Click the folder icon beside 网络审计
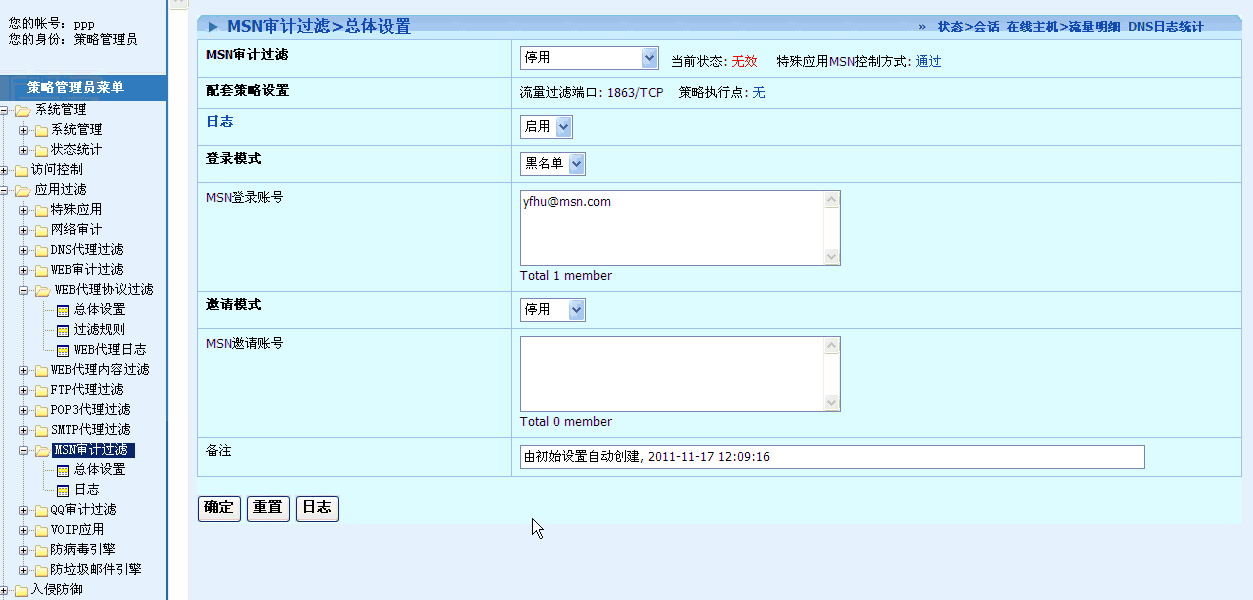The width and height of the screenshot is (1253, 600). [x=41, y=230]
